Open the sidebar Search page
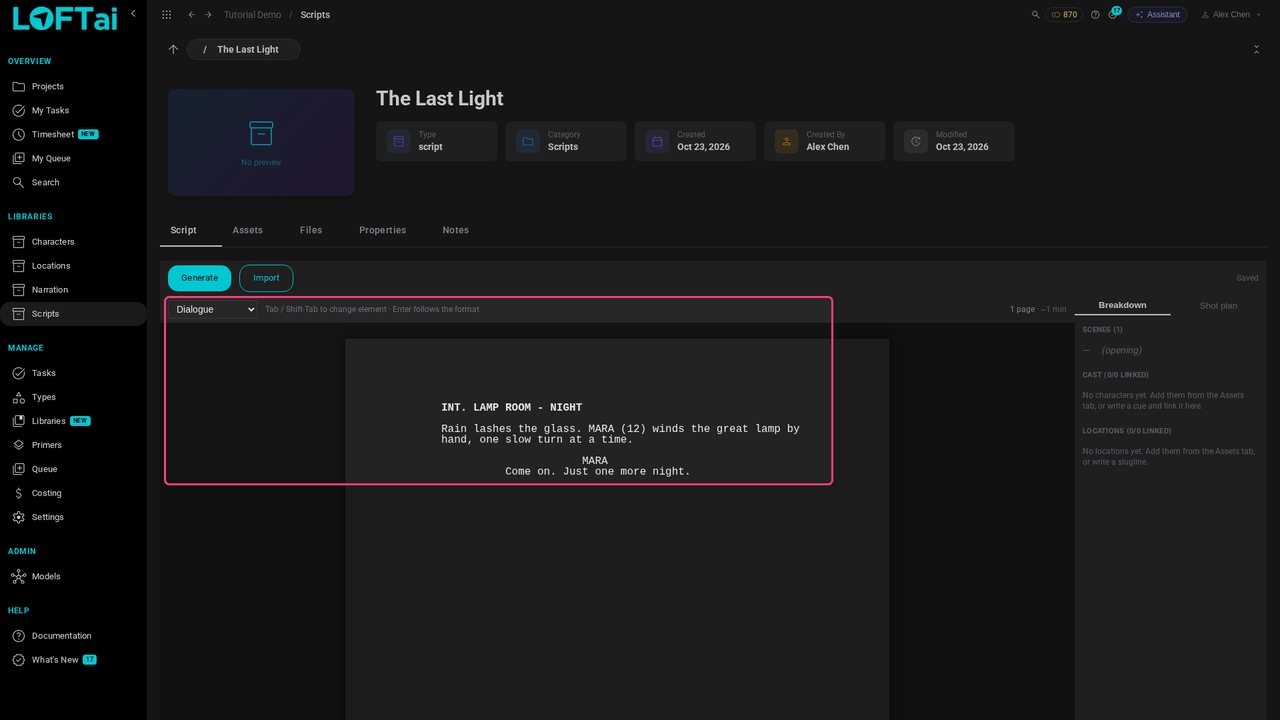 tap(73, 183)
